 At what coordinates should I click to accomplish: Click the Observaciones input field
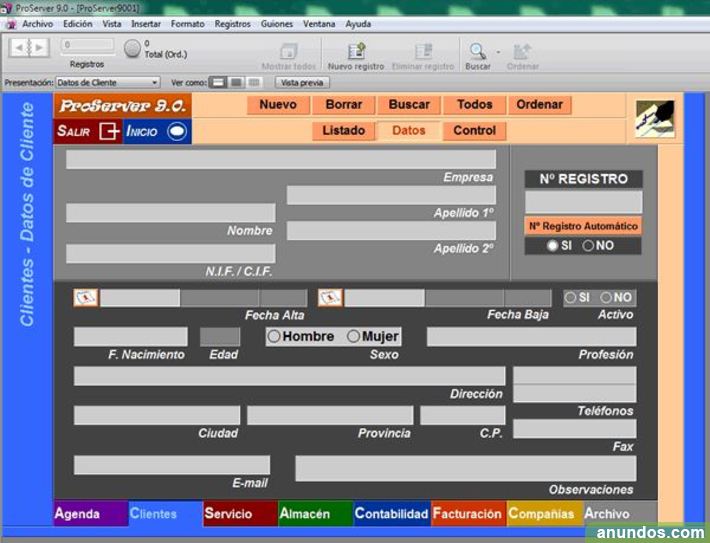click(x=465, y=468)
